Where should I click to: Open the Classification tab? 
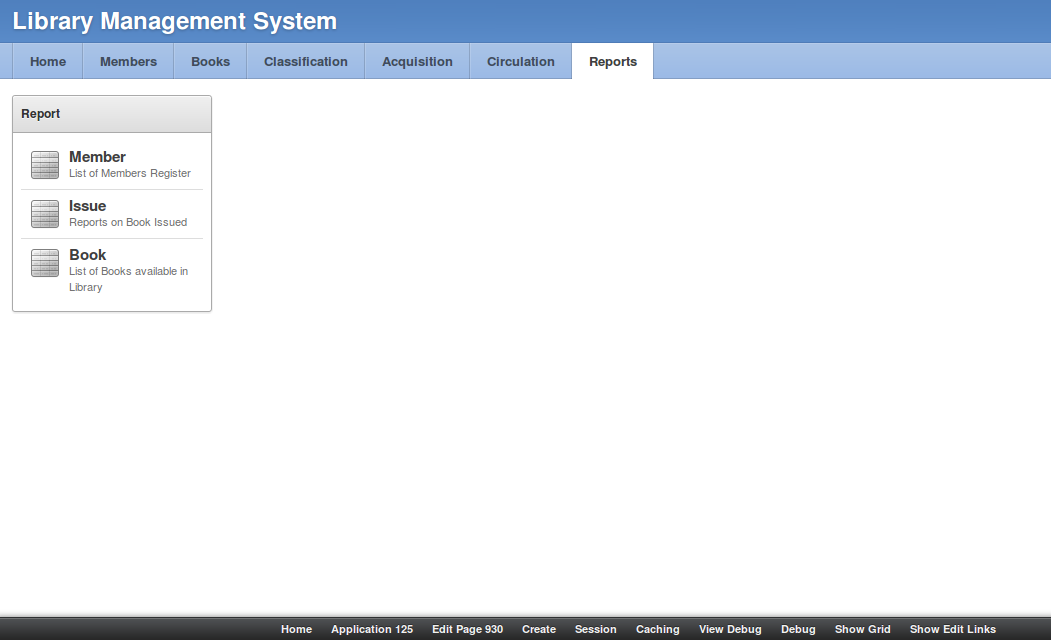click(306, 62)
